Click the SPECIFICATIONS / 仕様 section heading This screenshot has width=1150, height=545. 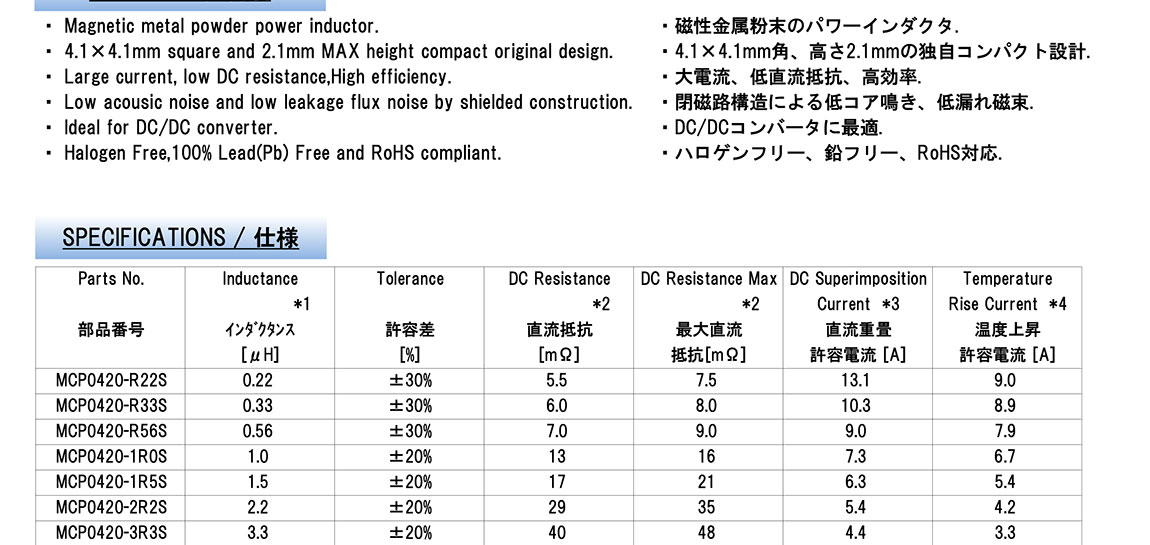tap(180, 238)
